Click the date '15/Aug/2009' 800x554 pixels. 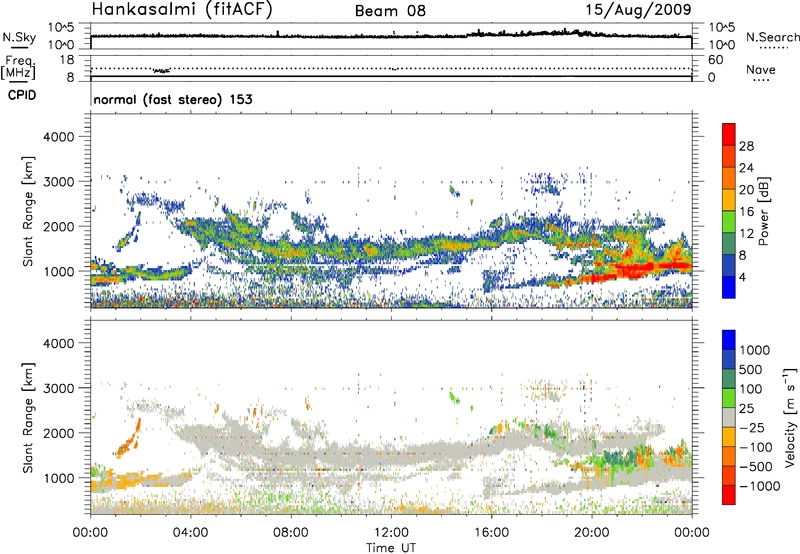click(638, 9)
